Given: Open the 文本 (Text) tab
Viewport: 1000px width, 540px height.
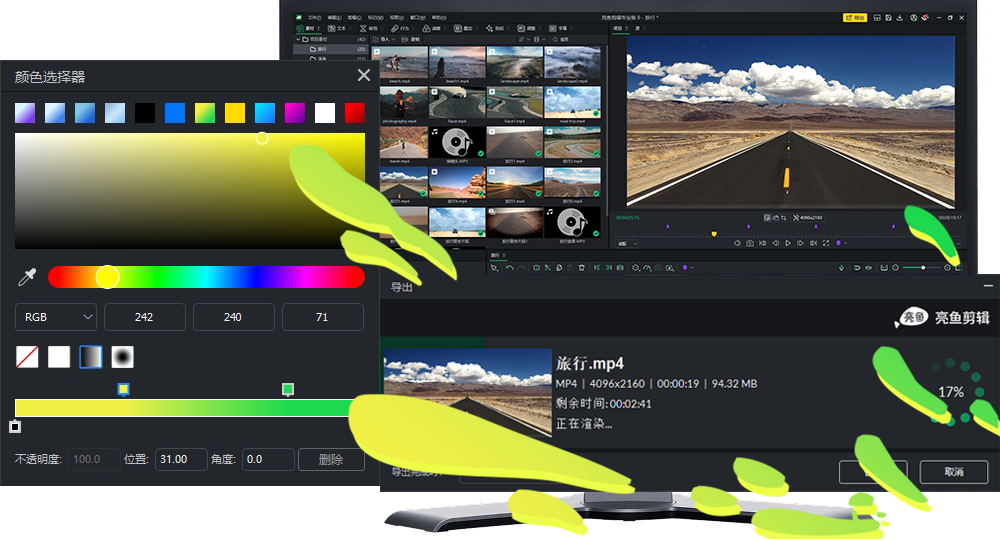Looking at the screenshot, I should click(337, 28).
